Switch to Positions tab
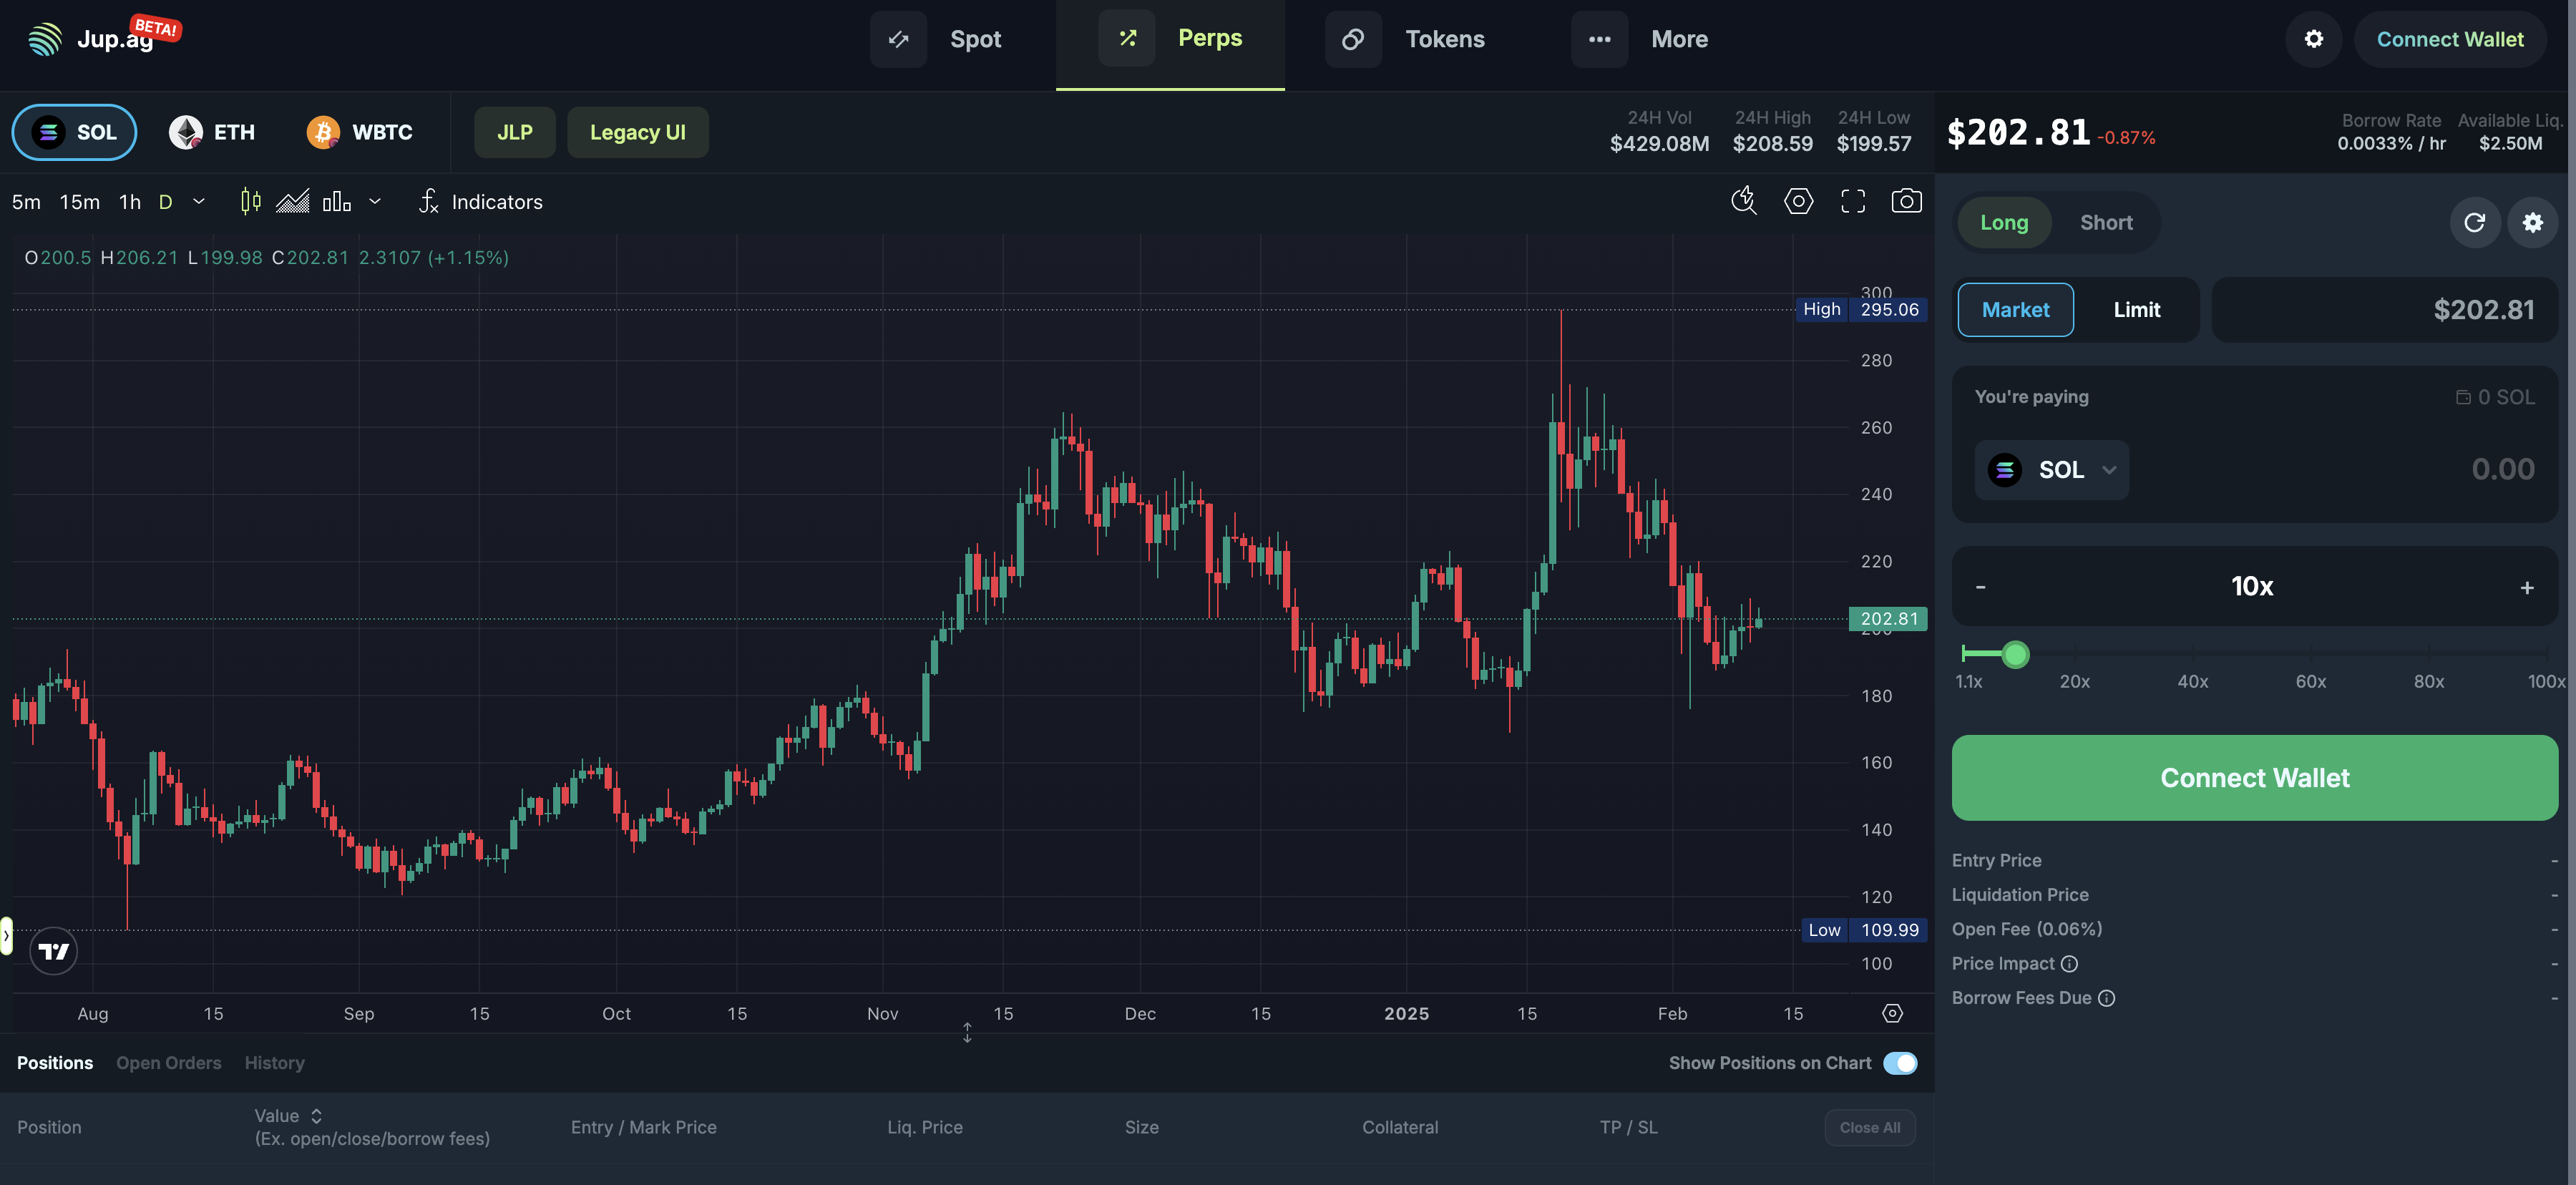This screenshot has height=1185, width=2576. click(x=55, y=1063)
